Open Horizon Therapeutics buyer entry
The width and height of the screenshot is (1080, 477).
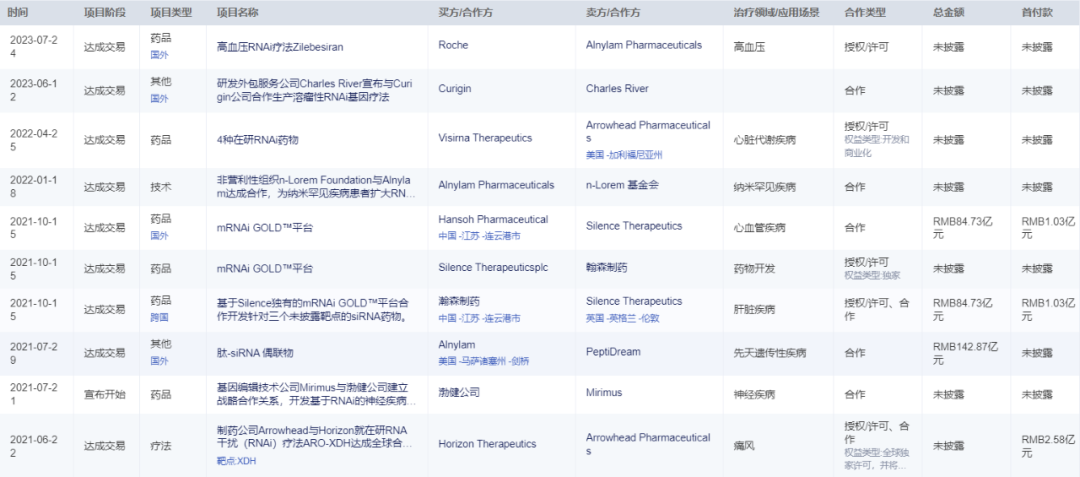tap(487, 444)
